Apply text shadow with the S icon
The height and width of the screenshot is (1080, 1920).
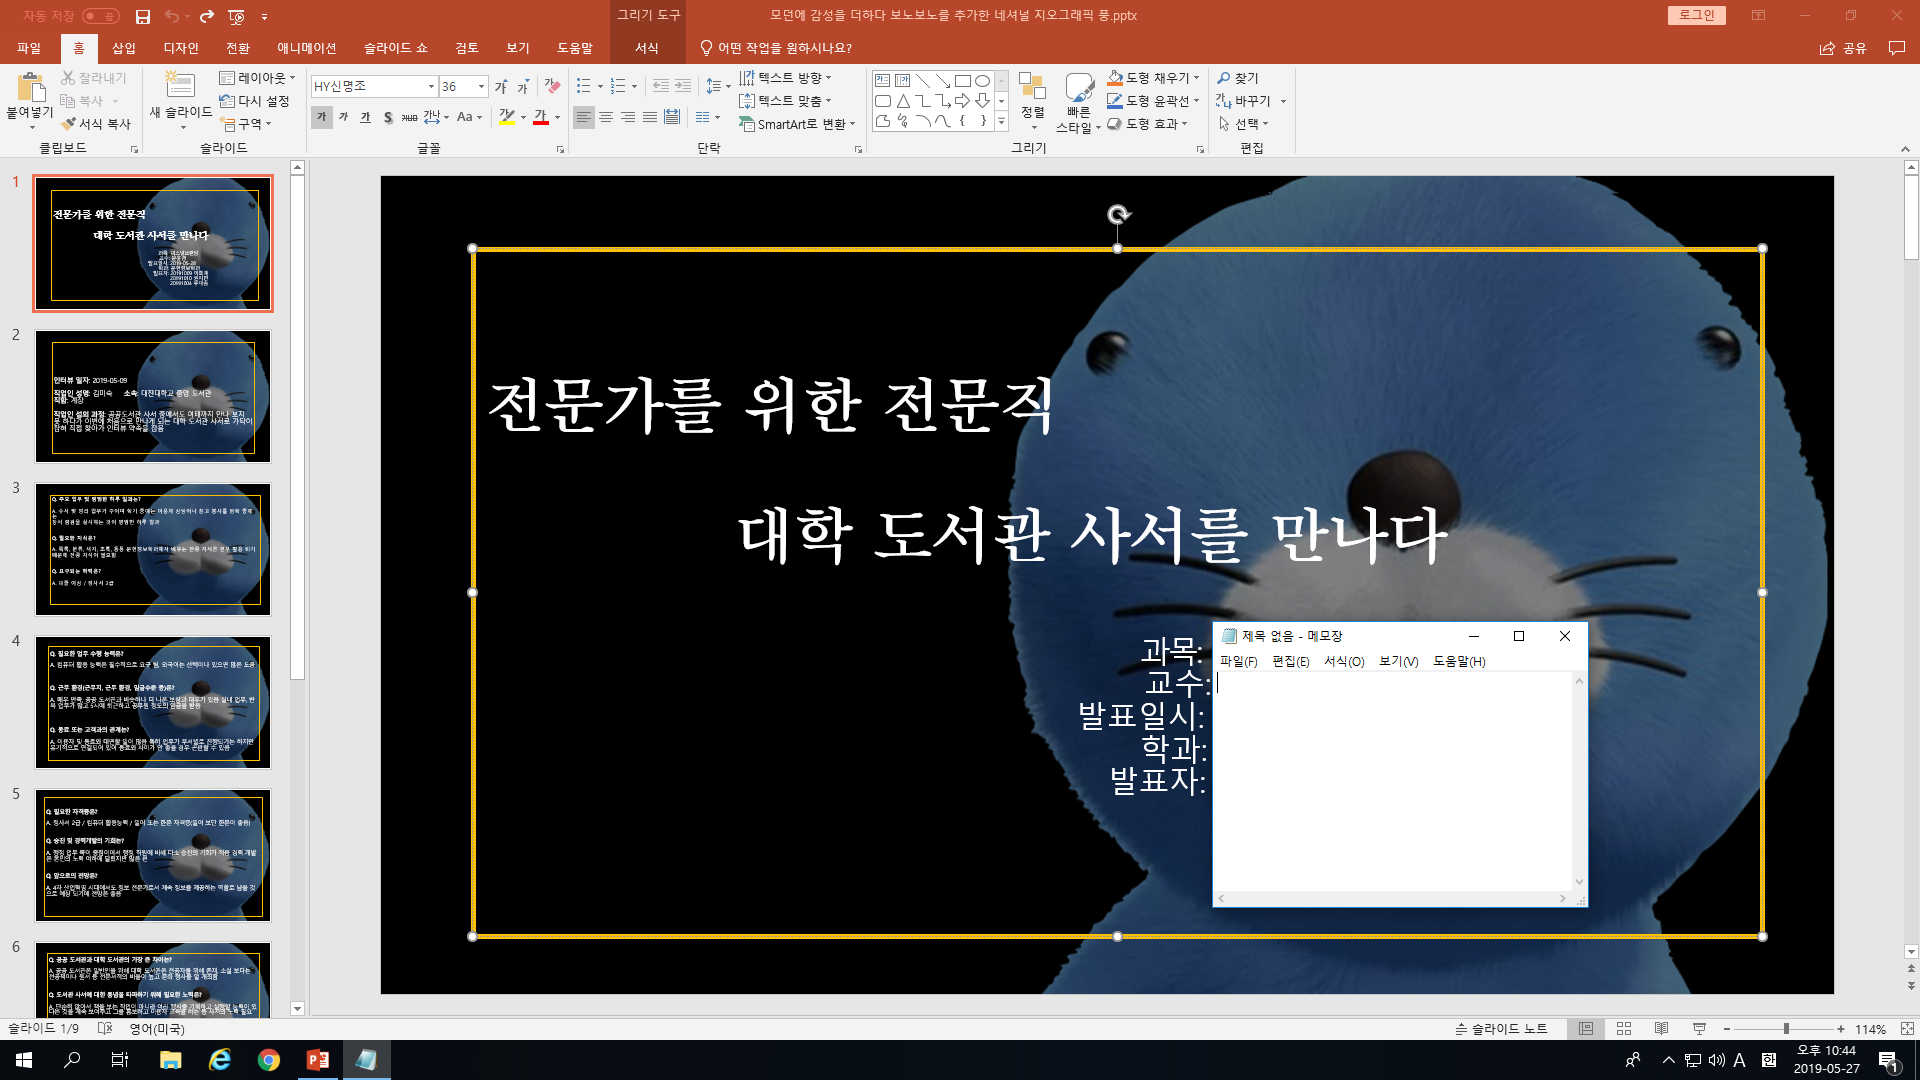(x=388, y=117)
